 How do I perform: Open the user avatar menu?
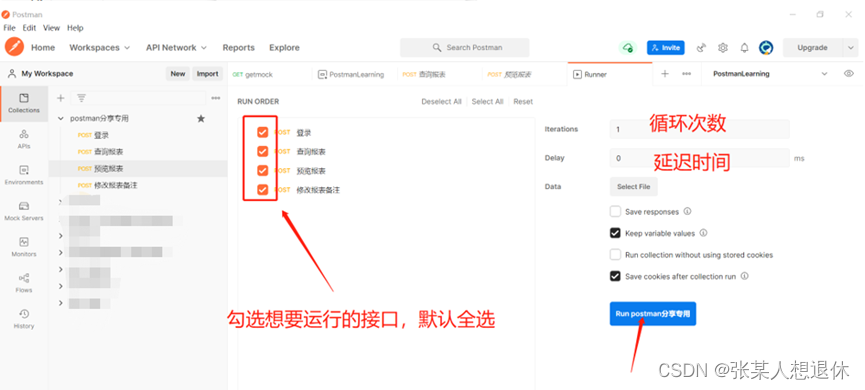(x=766, y=48)
